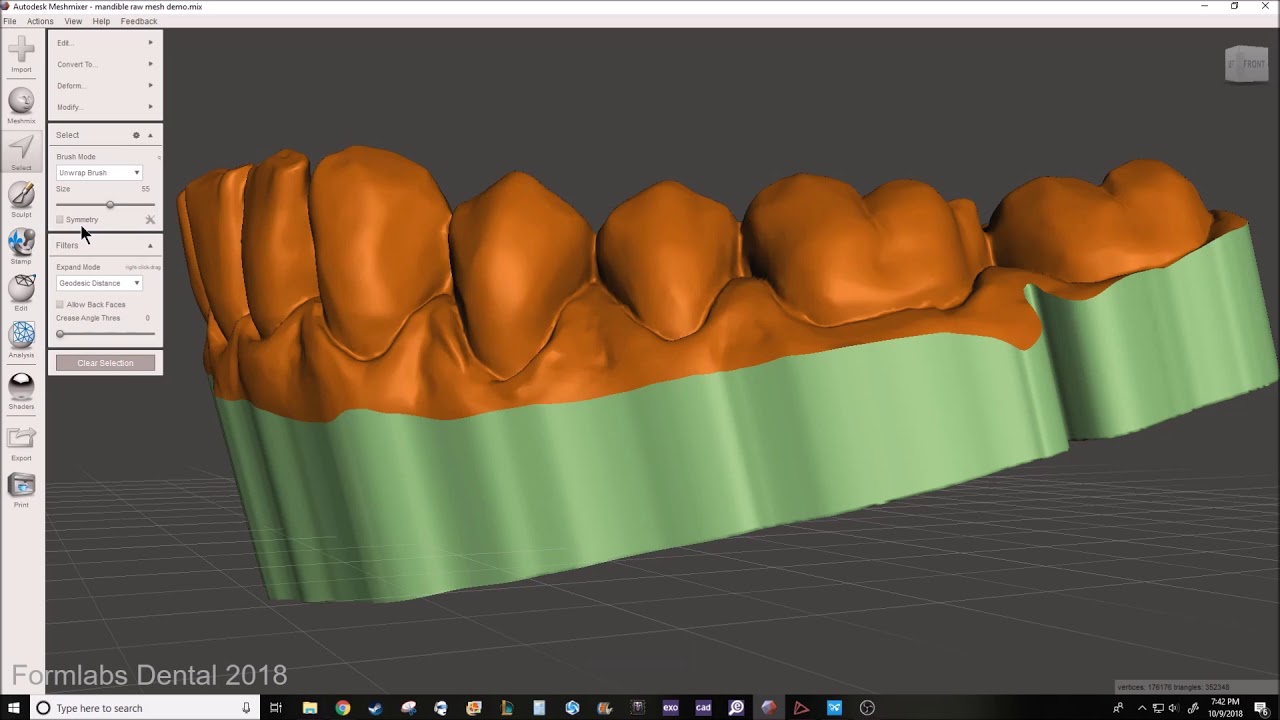Click the volume icon in system tray
This screenshot has width=1280, height=720.
[x=1173, y=708]
